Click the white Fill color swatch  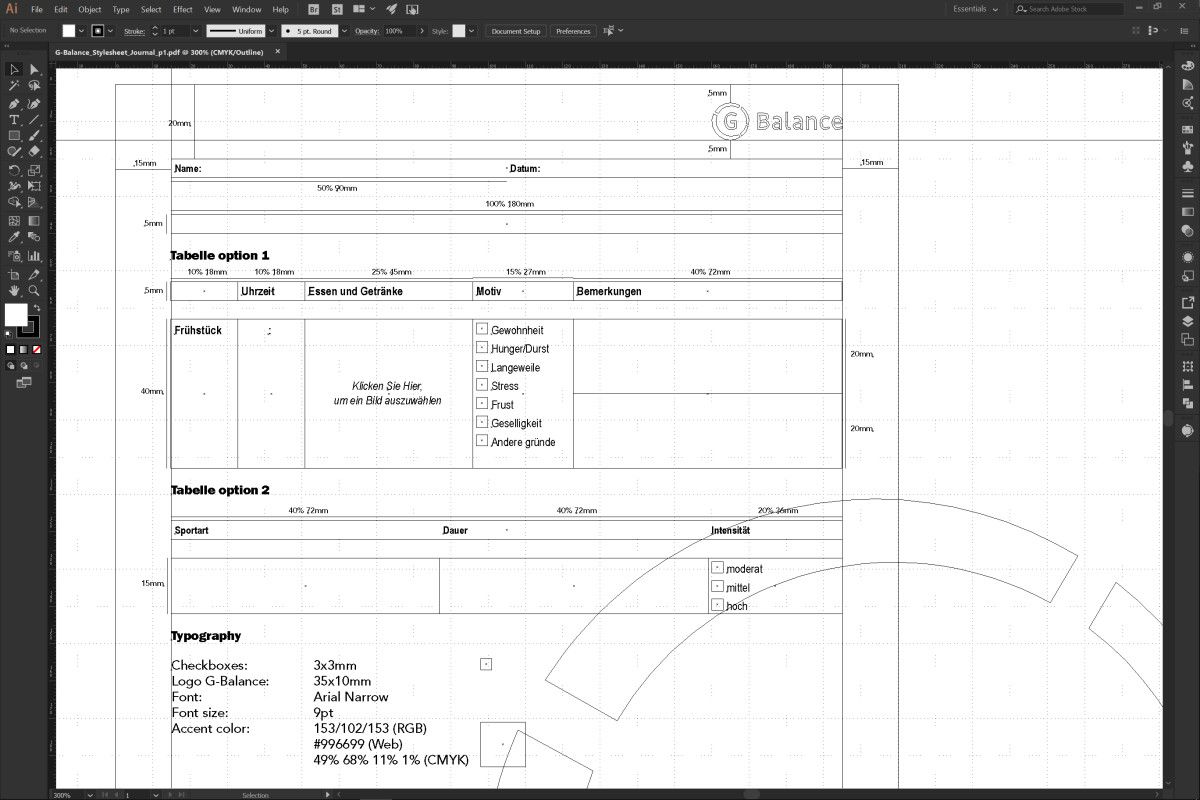coord(15,314)
